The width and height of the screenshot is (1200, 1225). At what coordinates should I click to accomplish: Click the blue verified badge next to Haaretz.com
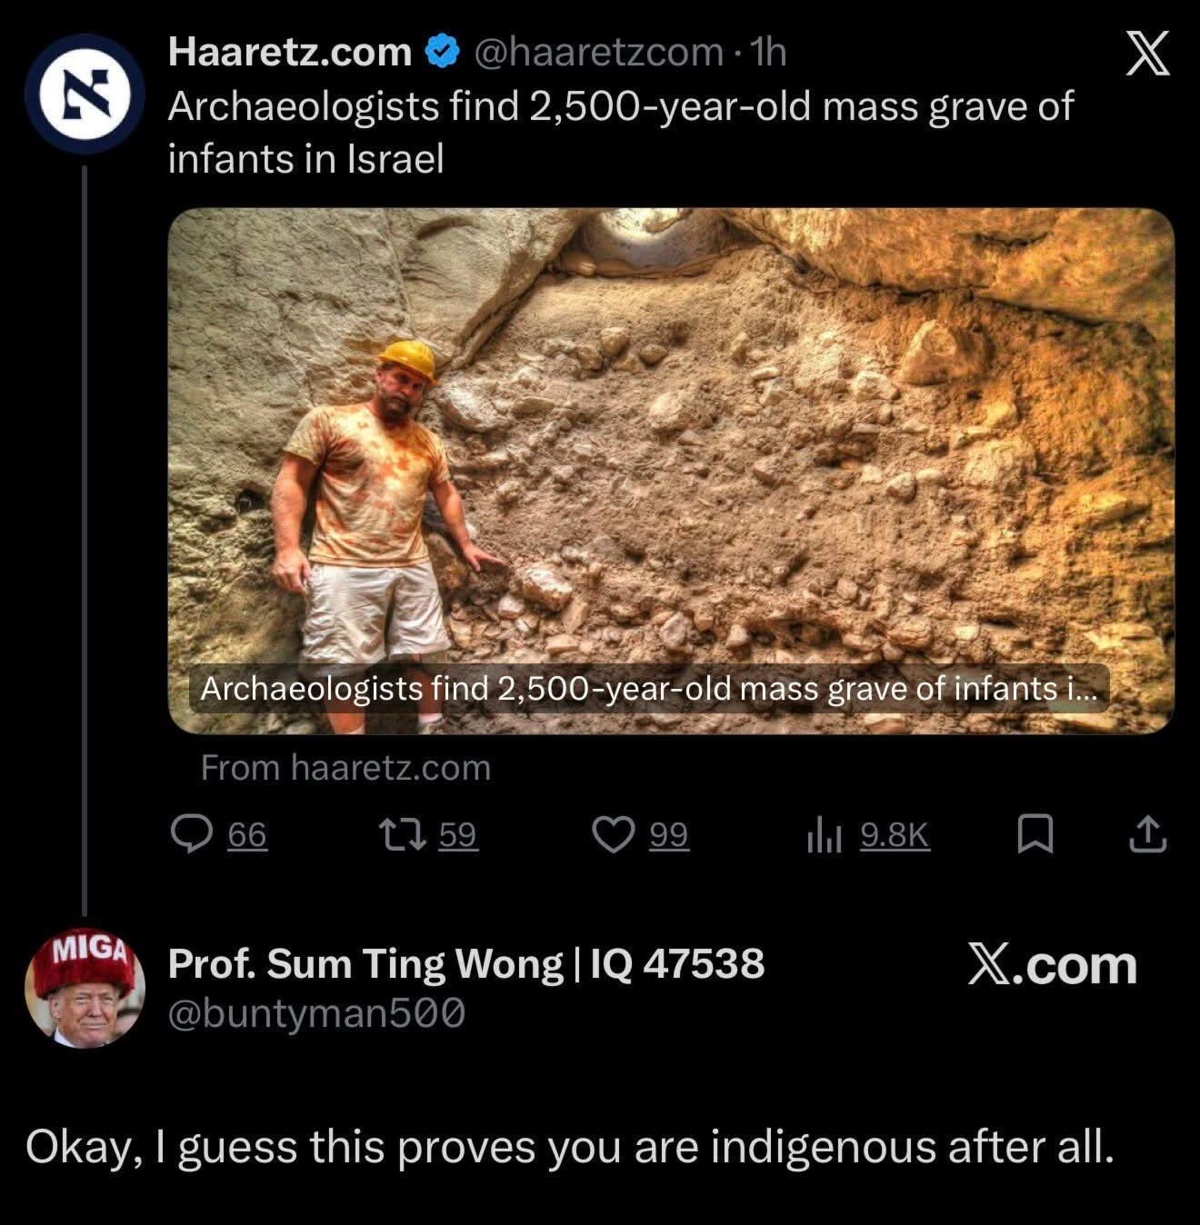click(441, 52)
